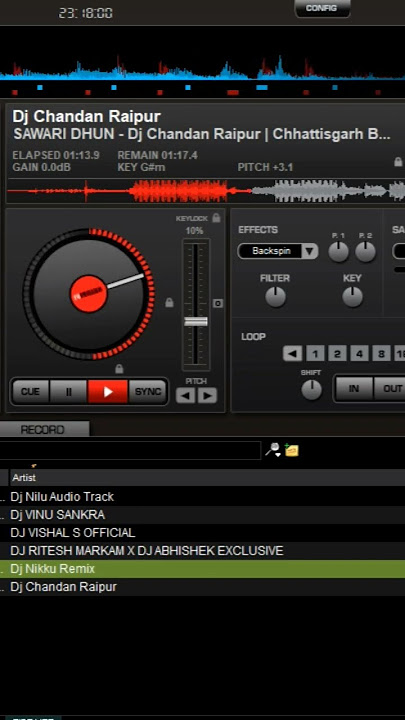Image resolution: width=405 pixels, height=720 pixels.
Task: Select the Dj Nilu Audio Track row
Action: (x=202, y=496)
